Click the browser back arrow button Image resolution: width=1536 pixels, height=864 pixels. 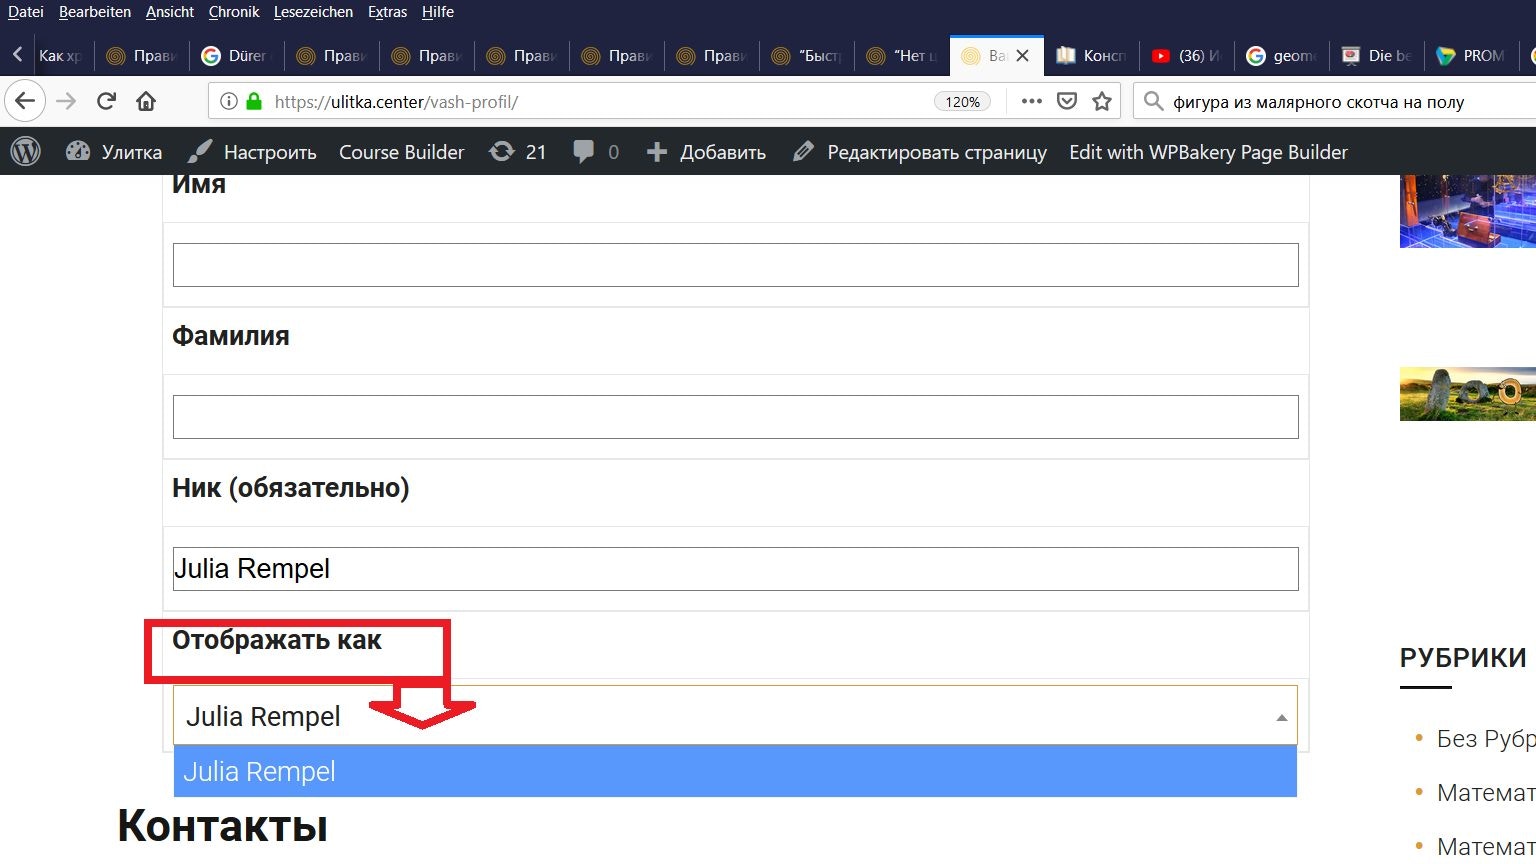pyautogui.click(x=25, y=101)
